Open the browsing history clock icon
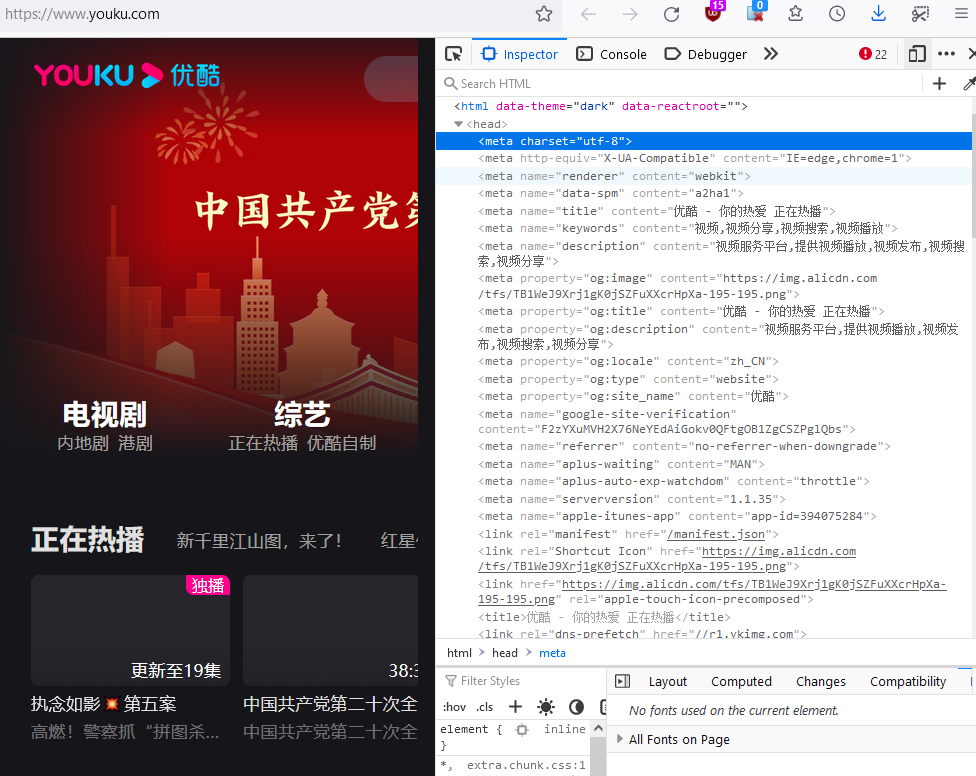 [837, 14]
